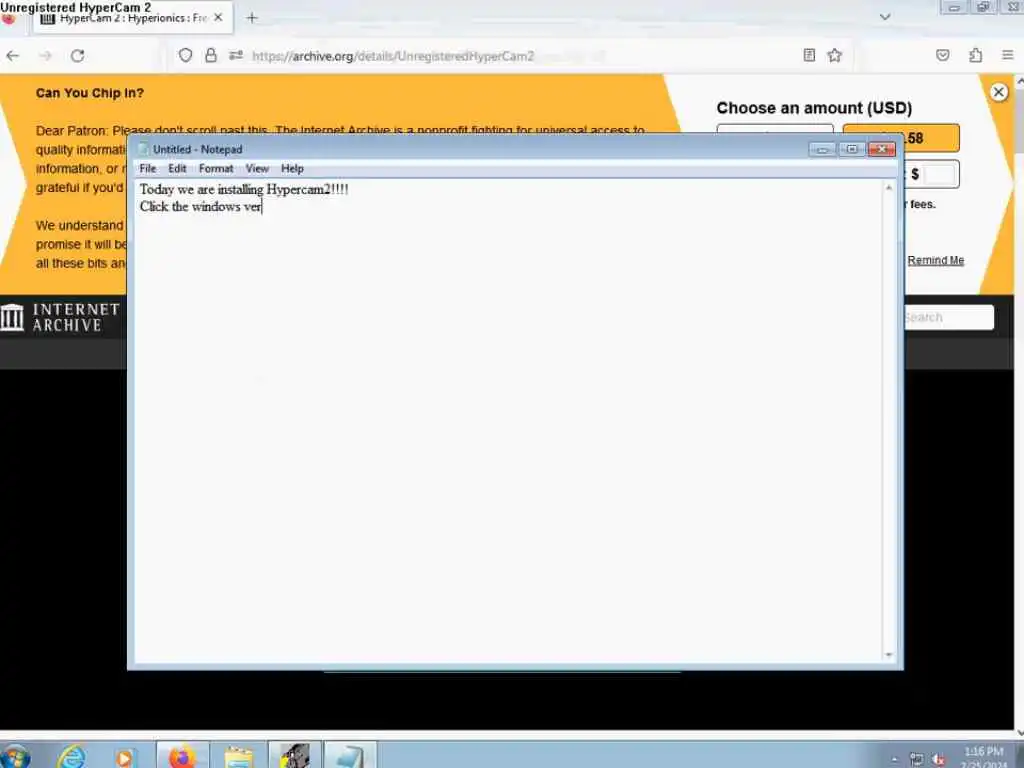Open File Explorer folder in taskbar
The width and height of the screenshot is (1024, 768).
click(238, 756)
